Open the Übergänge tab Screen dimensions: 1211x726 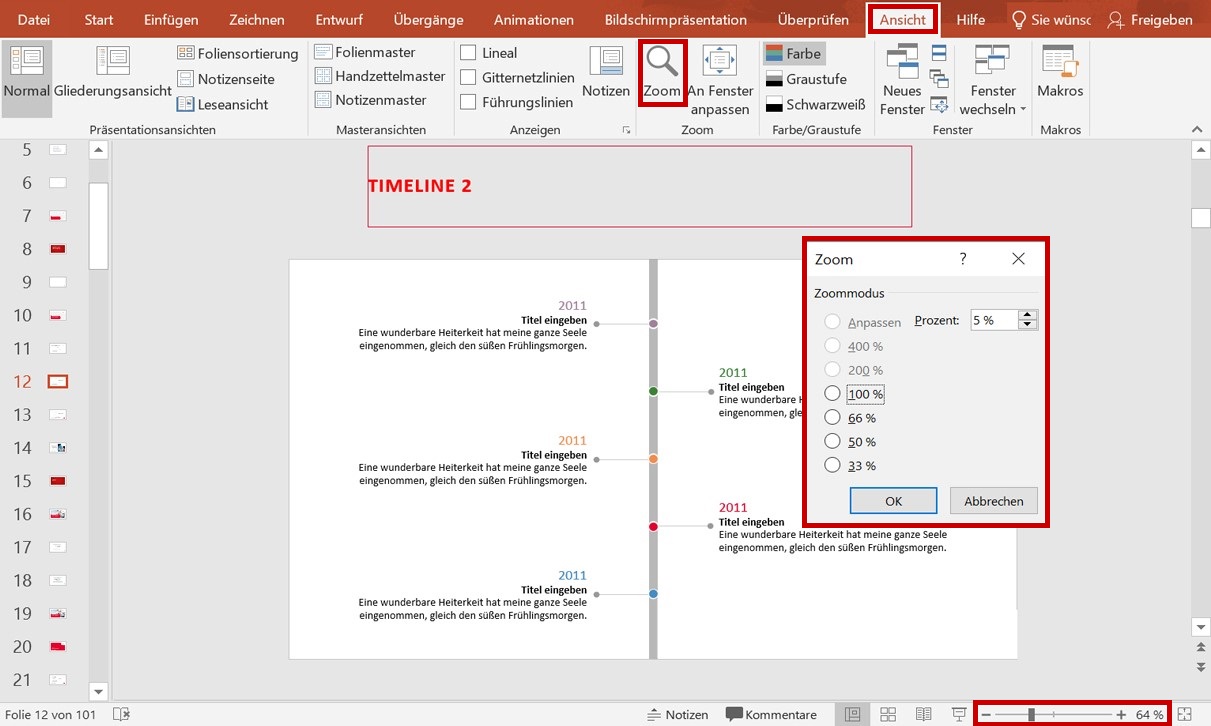[x=429, y=20]
